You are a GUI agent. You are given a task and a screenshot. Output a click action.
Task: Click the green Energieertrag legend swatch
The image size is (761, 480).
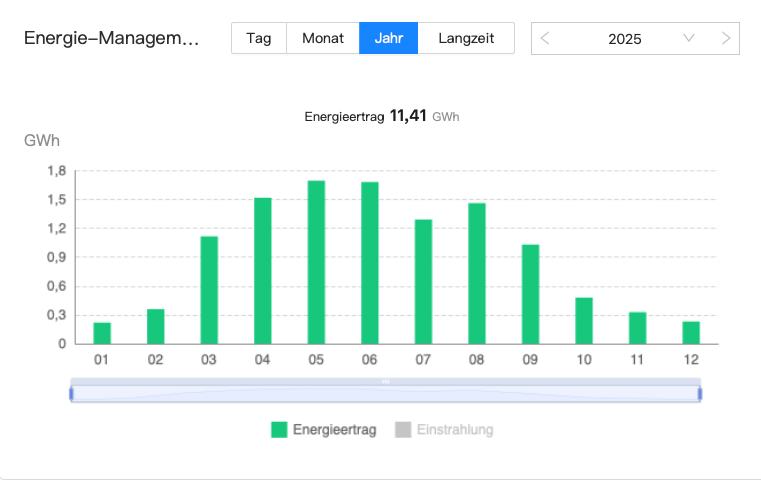(x=279, y=430)
